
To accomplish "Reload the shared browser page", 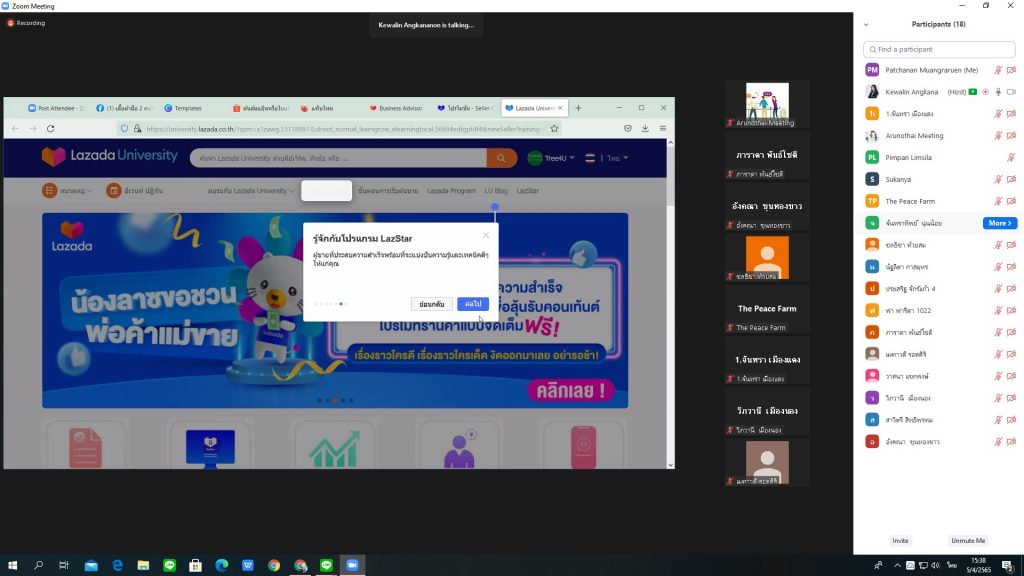I will 50,129.
